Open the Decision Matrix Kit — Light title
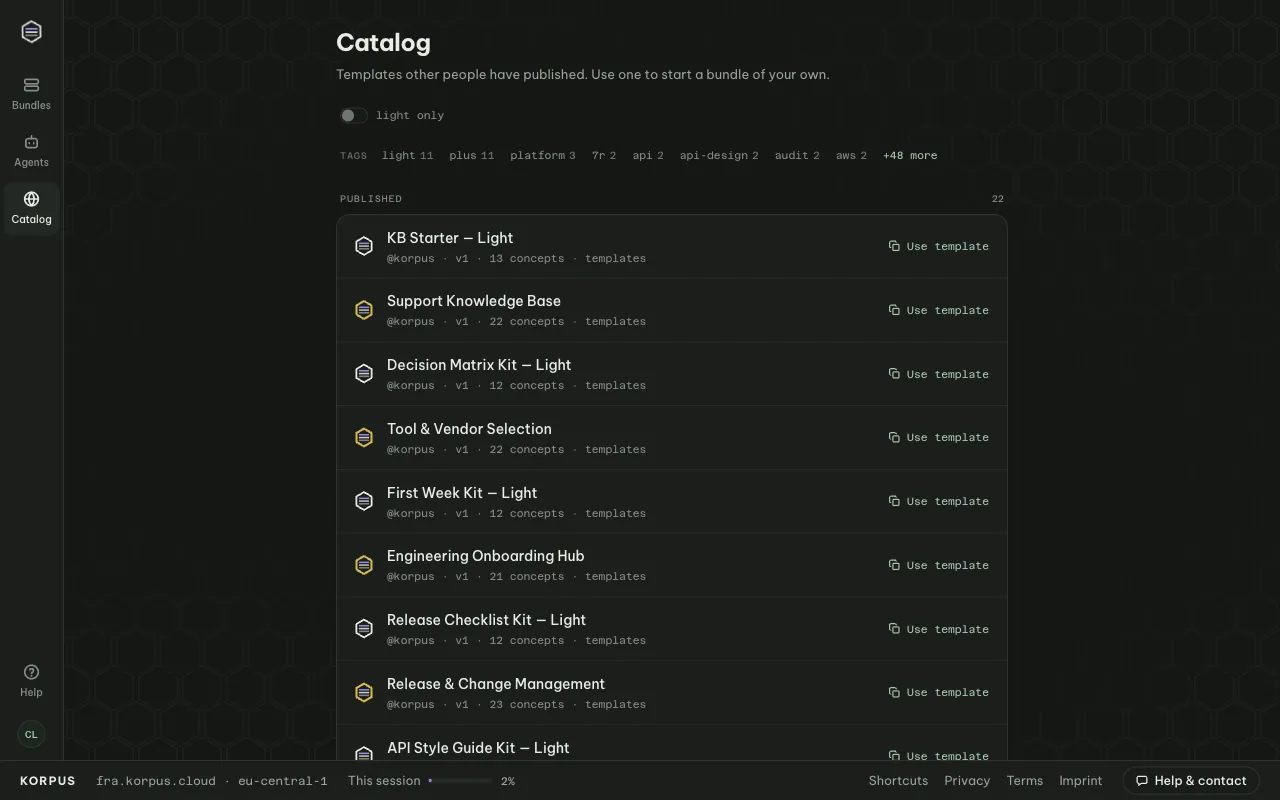The width and height of the screenshot is (1280, 800). (x=479, y=365)
